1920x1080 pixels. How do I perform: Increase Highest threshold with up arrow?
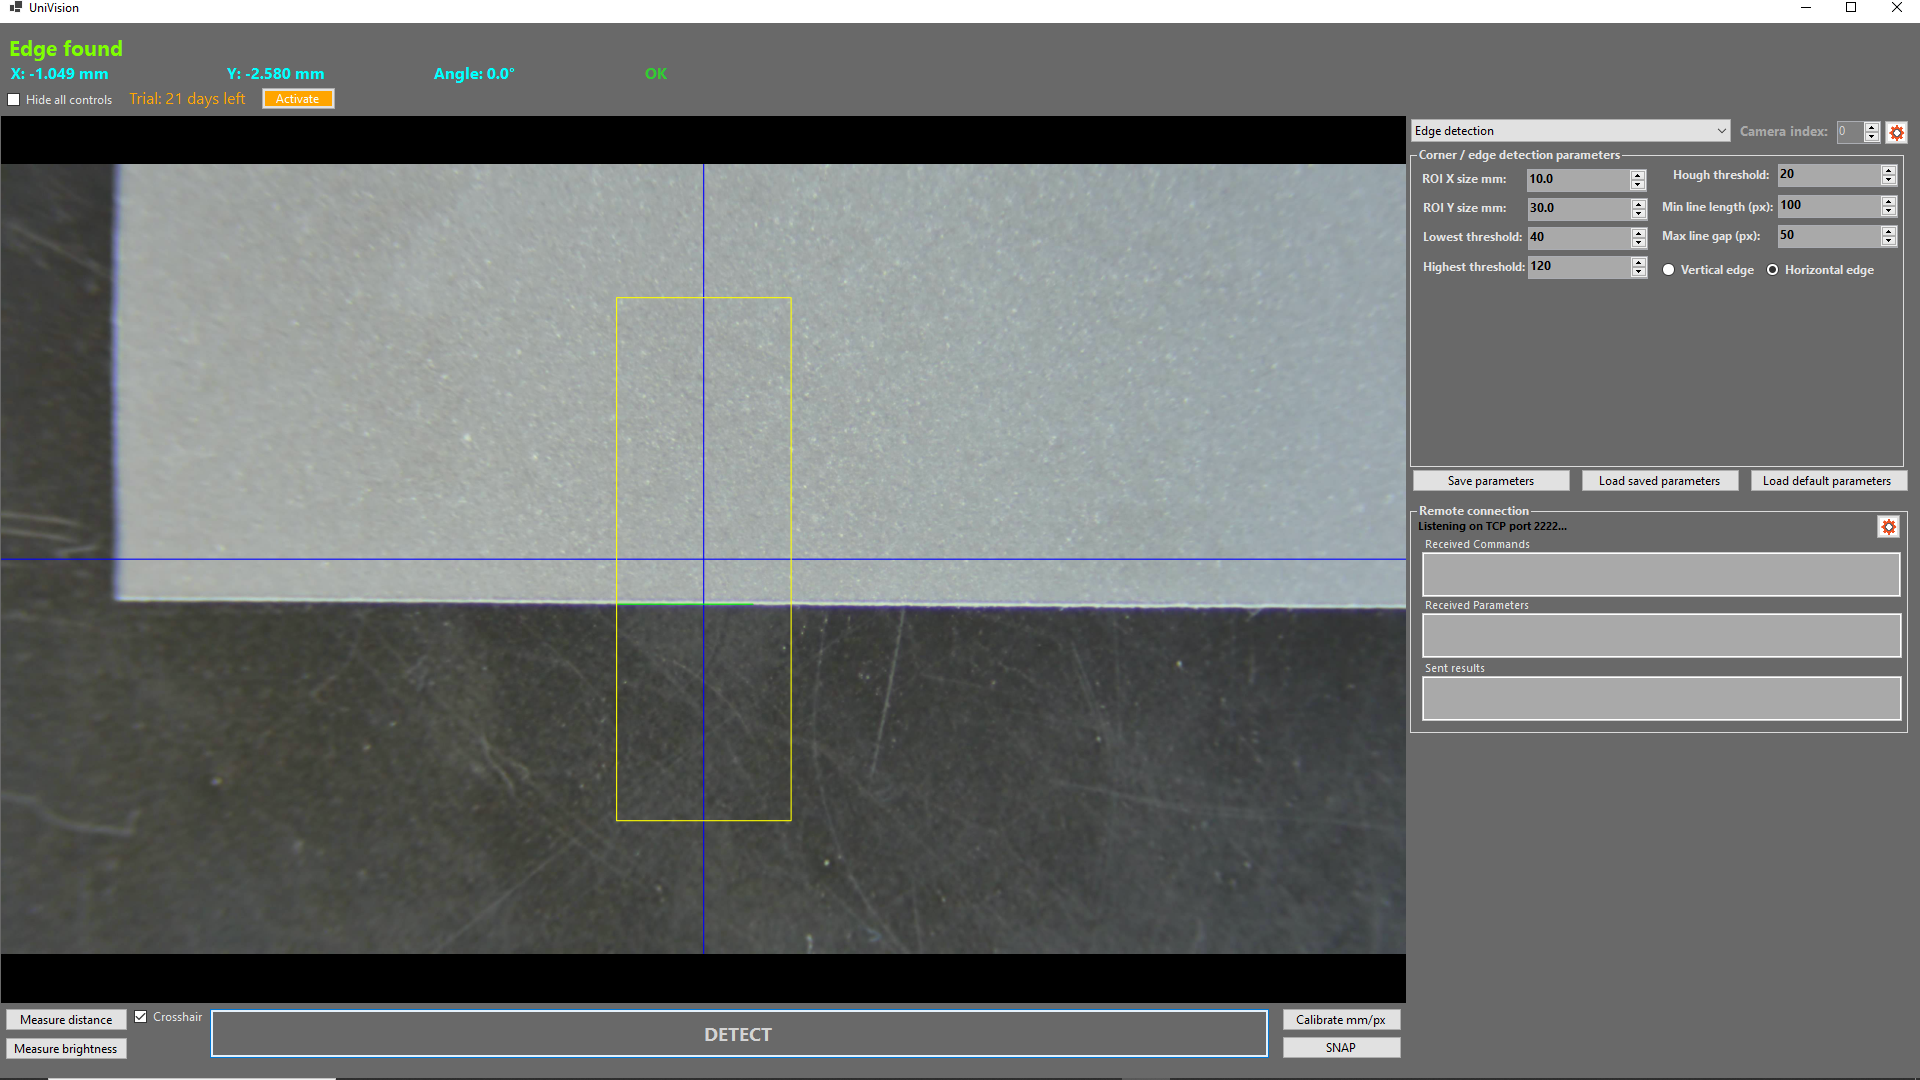1638,262
